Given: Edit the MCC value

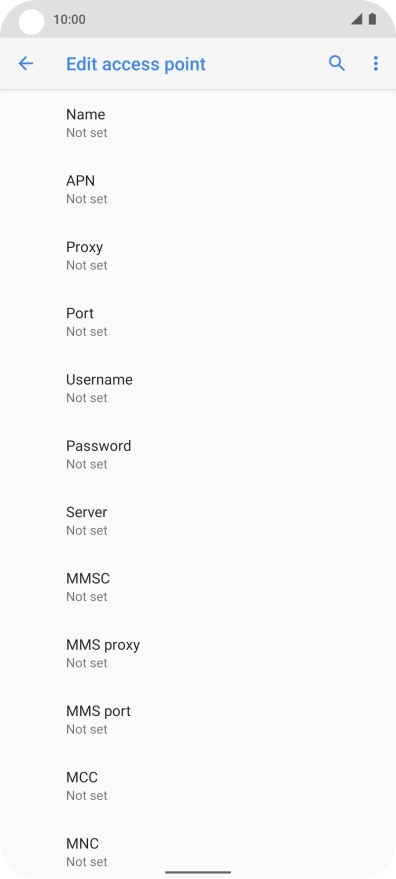Looking at the screenshot, I should pos(198,784).
